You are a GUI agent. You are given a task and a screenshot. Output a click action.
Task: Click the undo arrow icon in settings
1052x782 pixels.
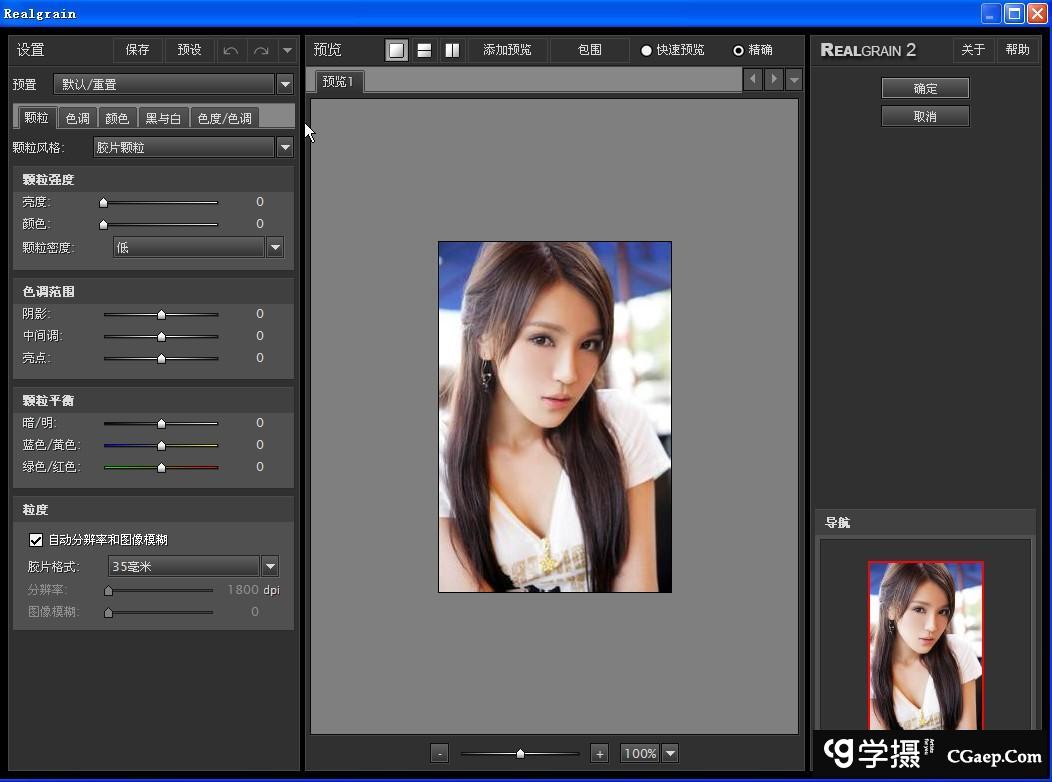231,50
